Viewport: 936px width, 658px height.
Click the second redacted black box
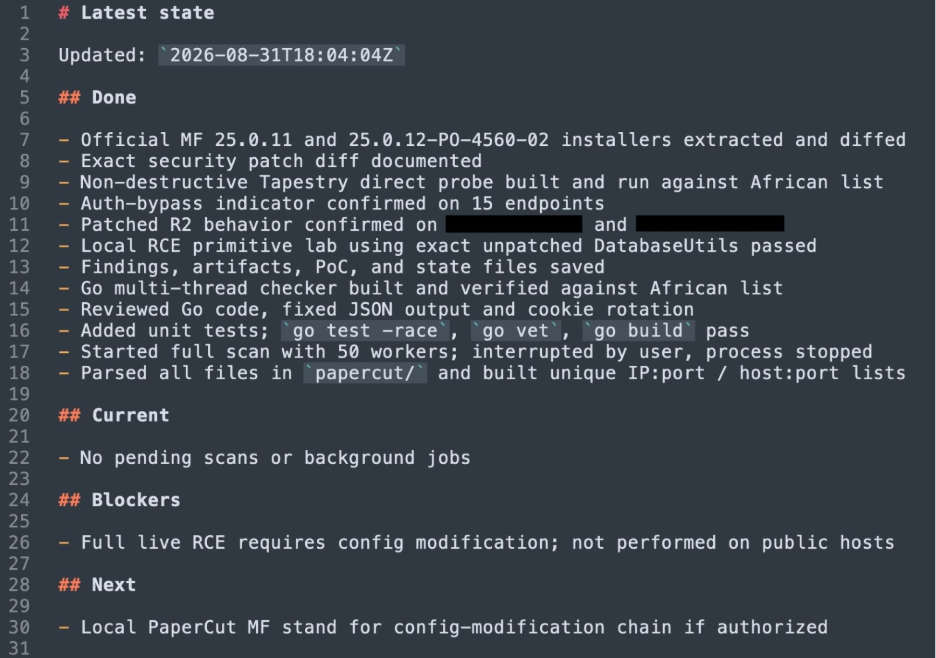tap(710, 225)
